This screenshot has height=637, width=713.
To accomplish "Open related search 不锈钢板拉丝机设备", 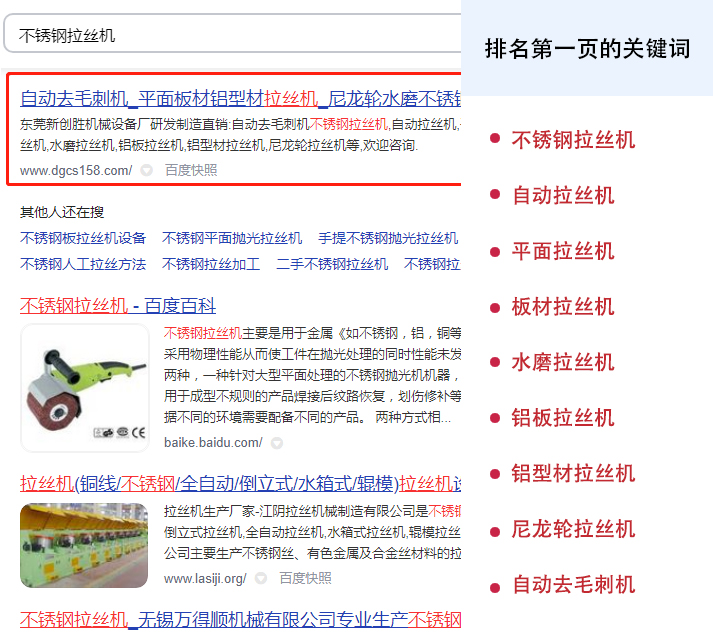I will tap(83, 238).
